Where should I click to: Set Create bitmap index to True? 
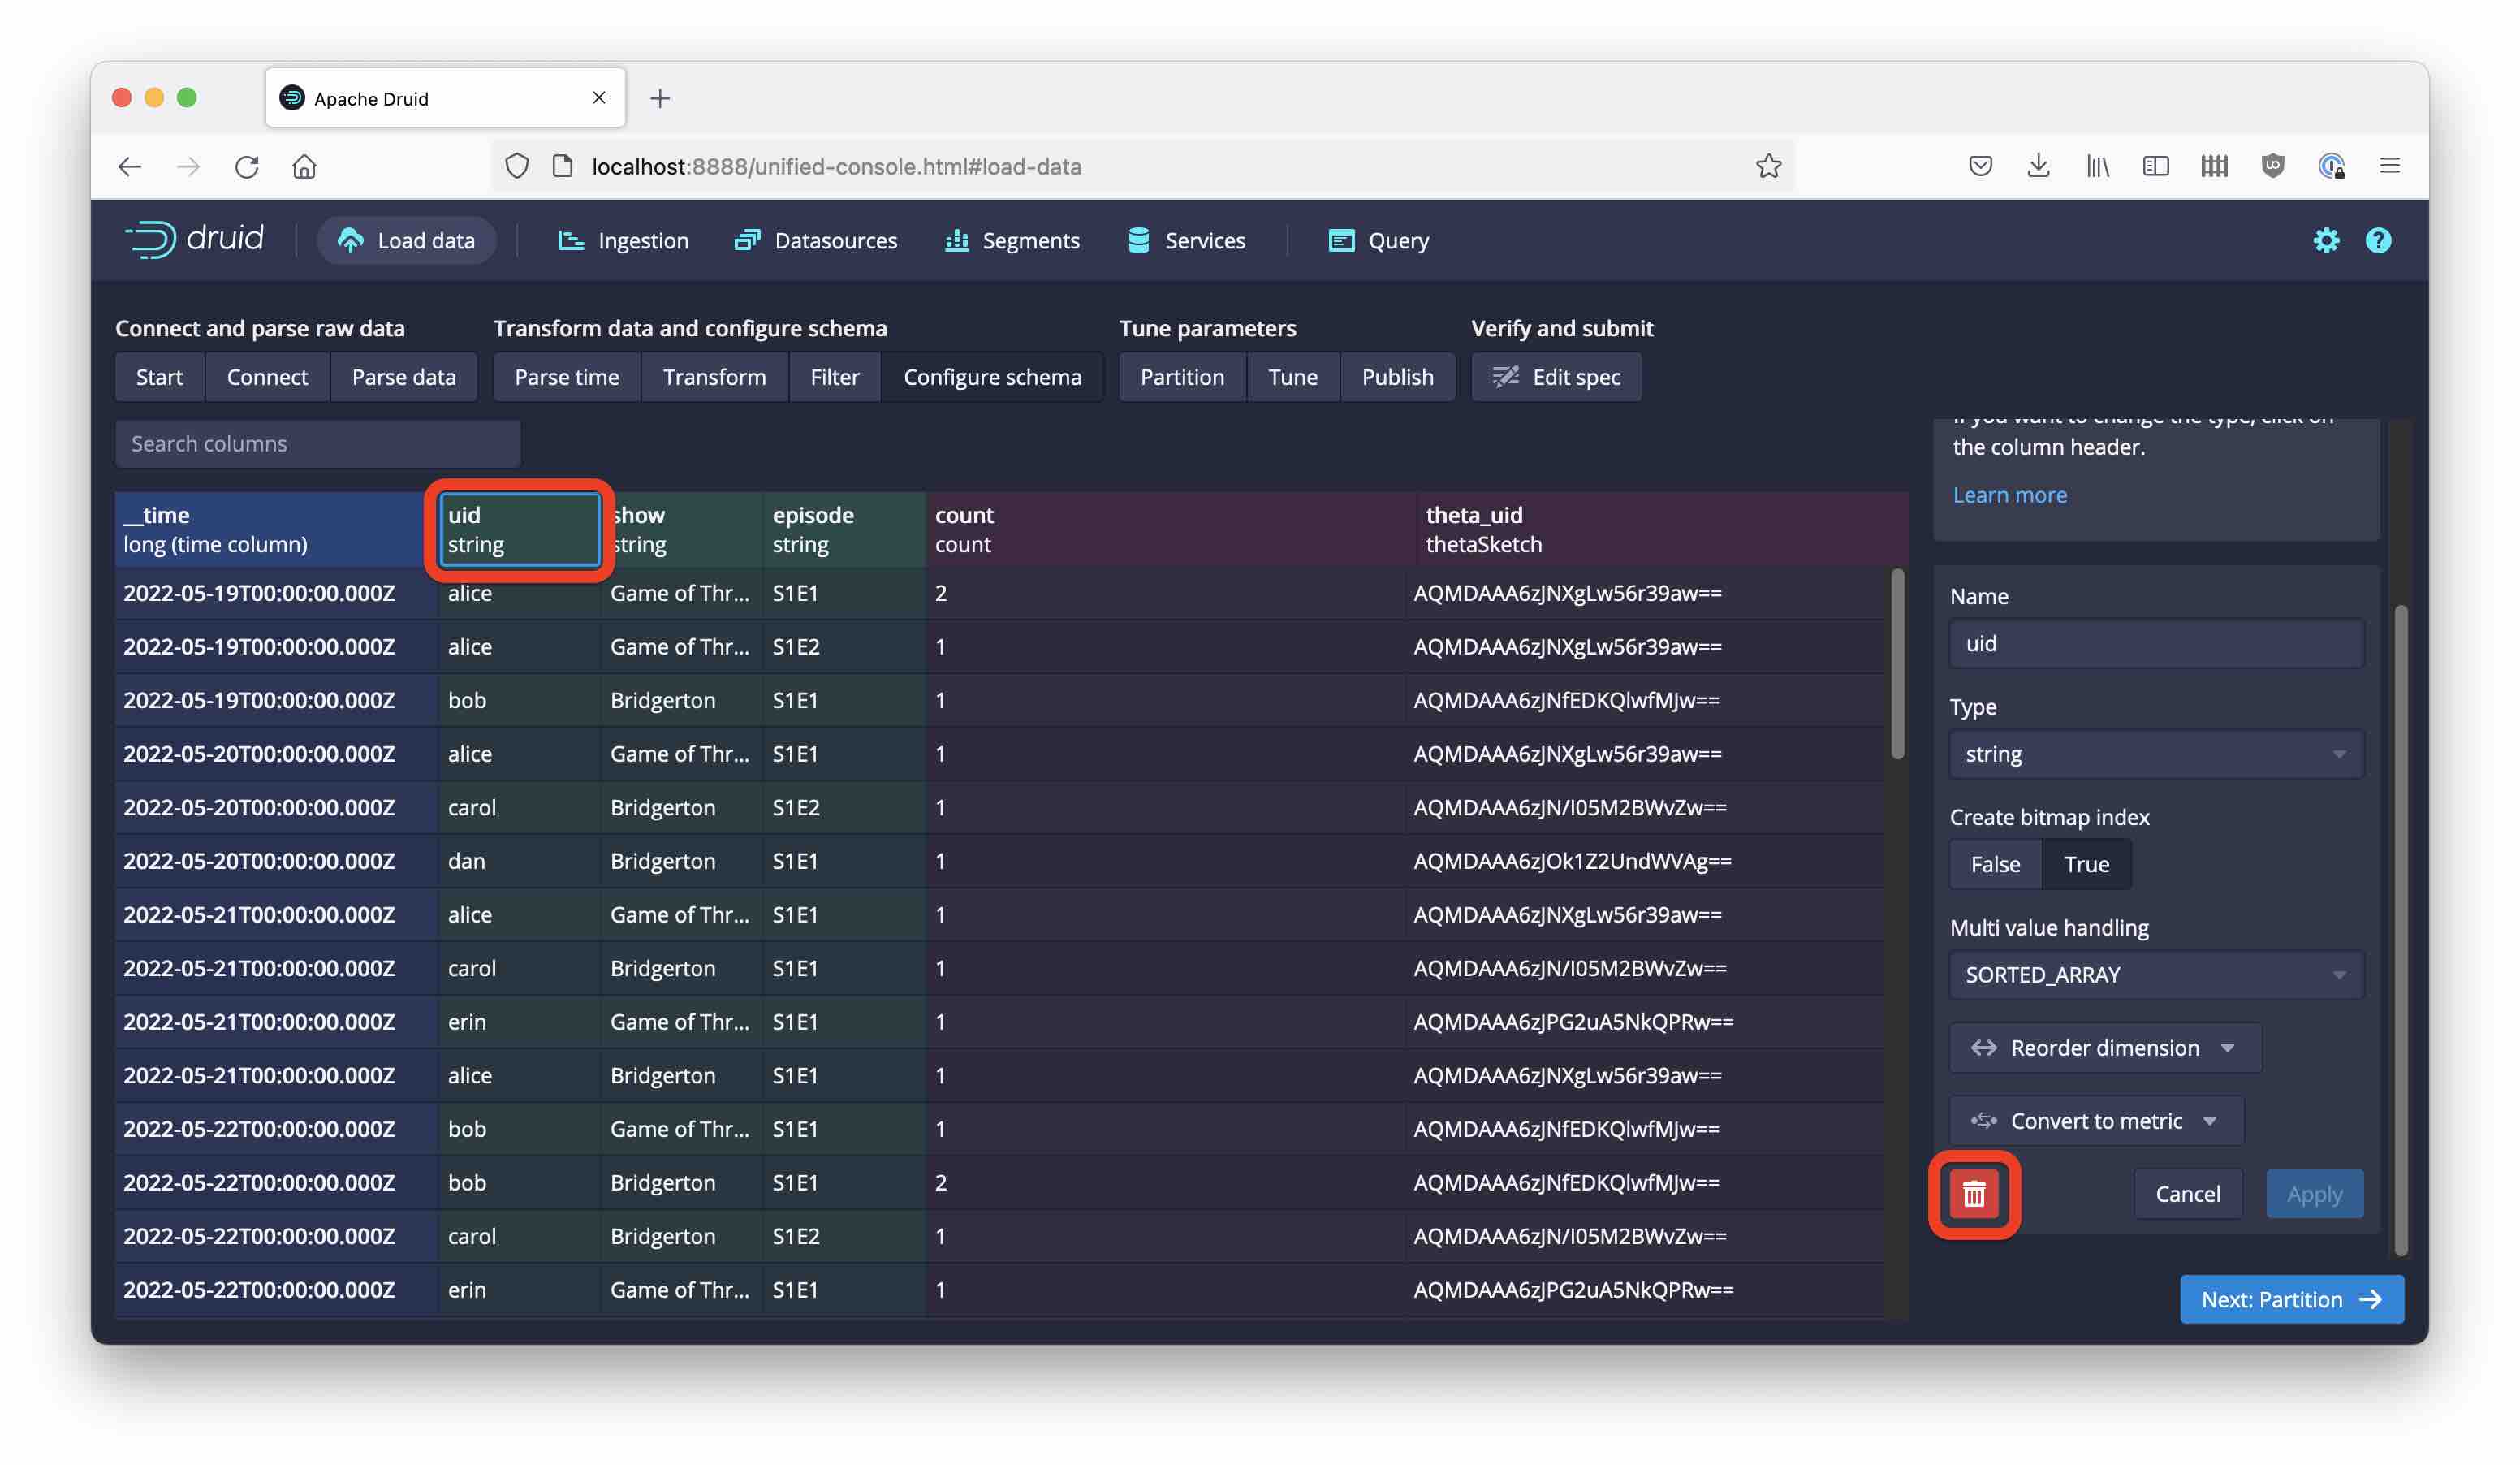click(x=2086, y=864)
